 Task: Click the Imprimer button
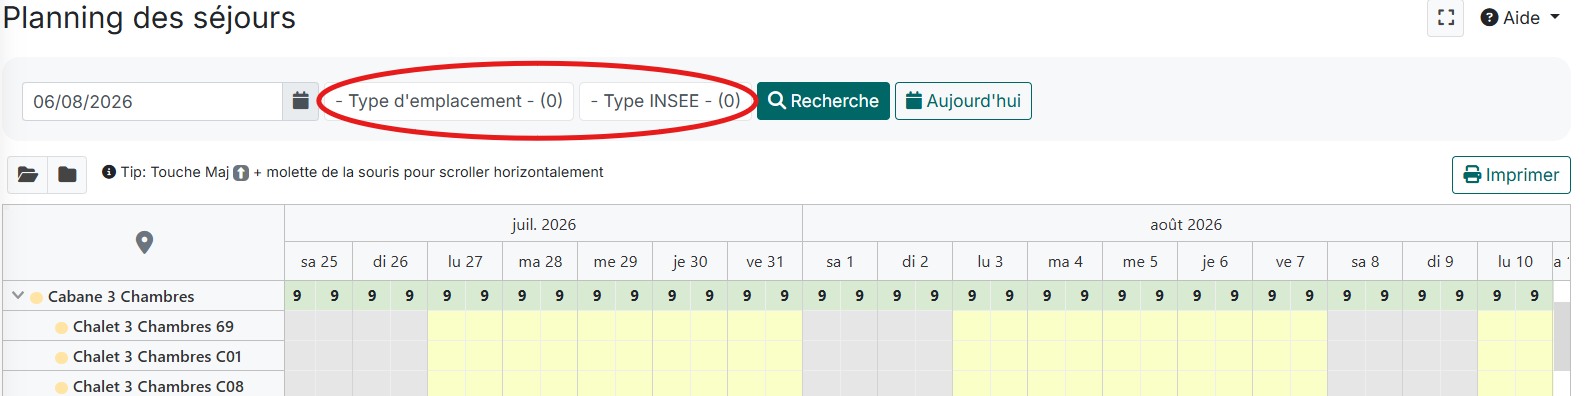click(1511, 175)
